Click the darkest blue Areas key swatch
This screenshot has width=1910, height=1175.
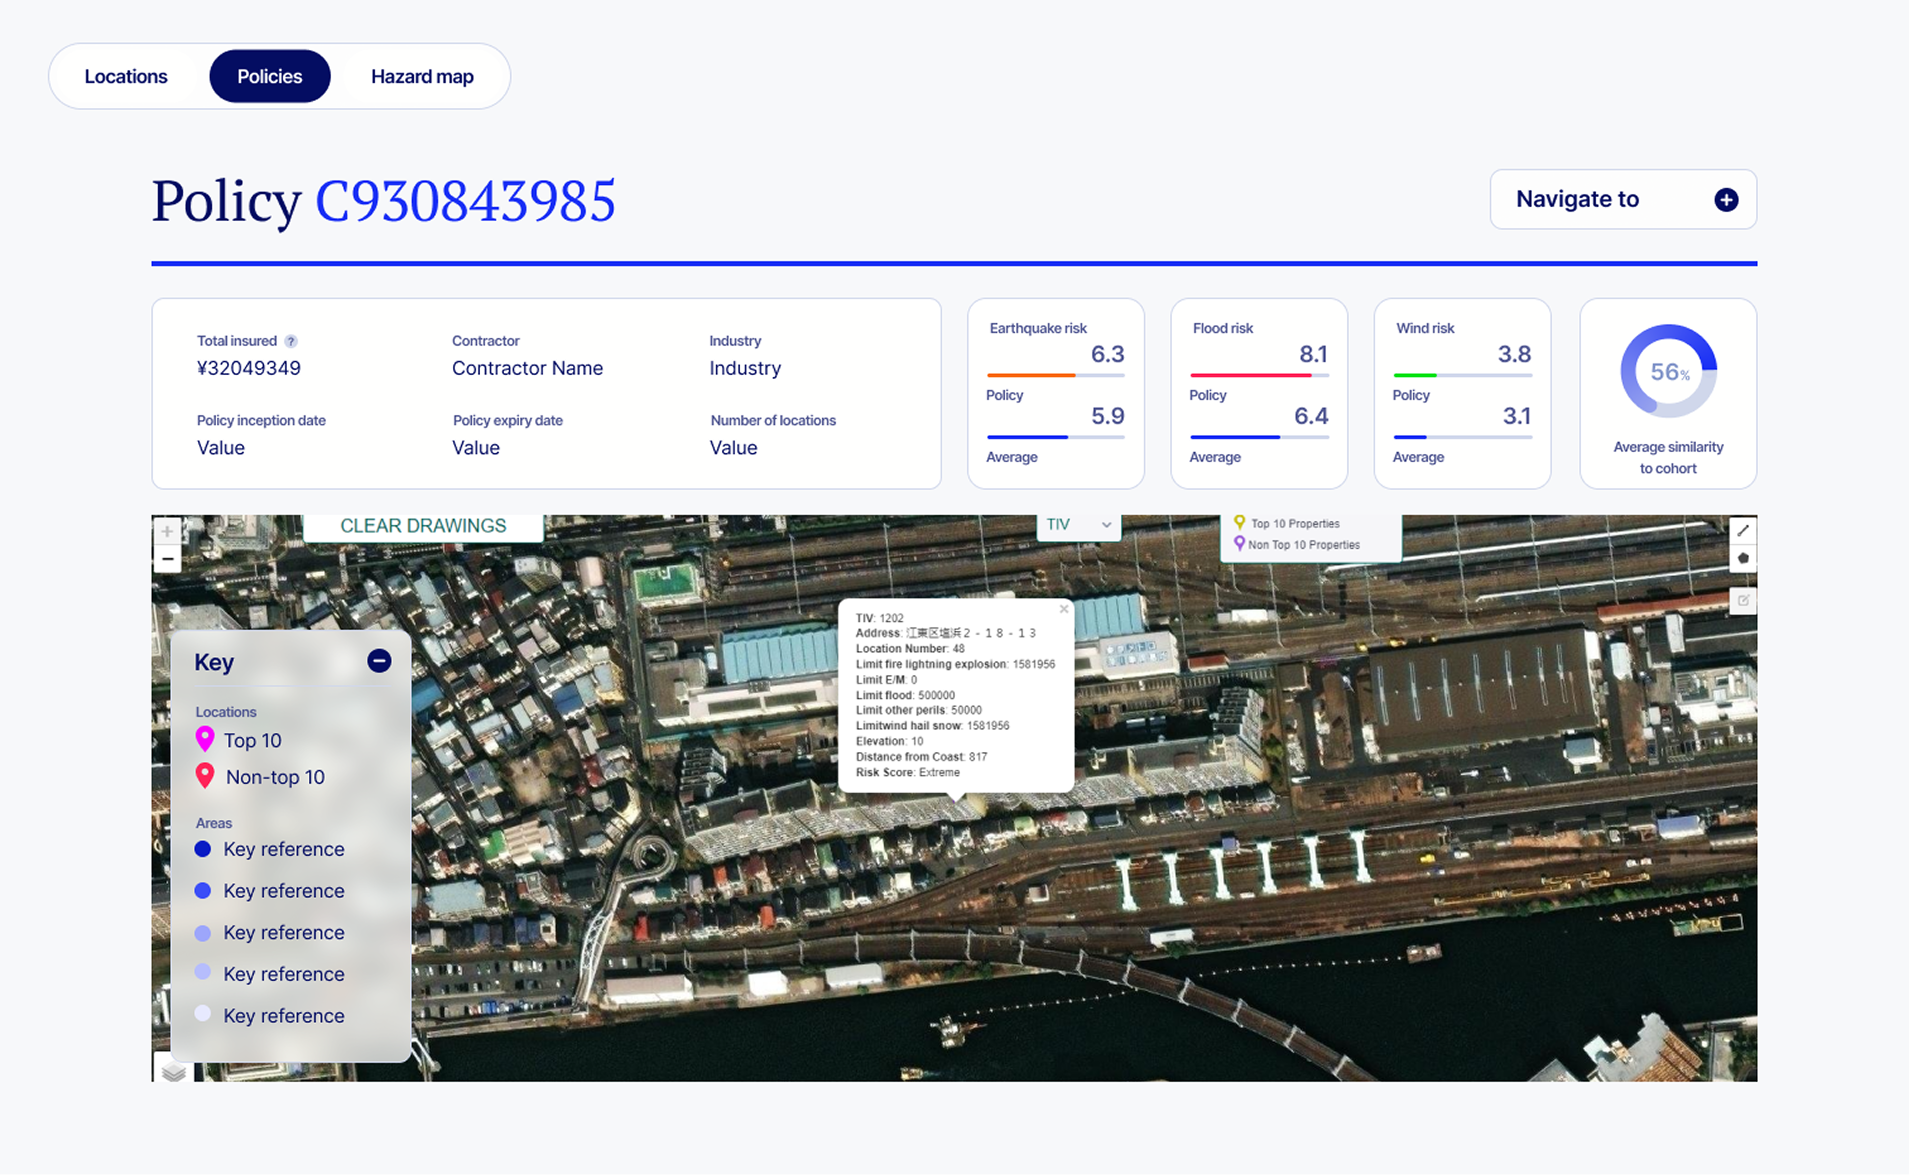203,849
